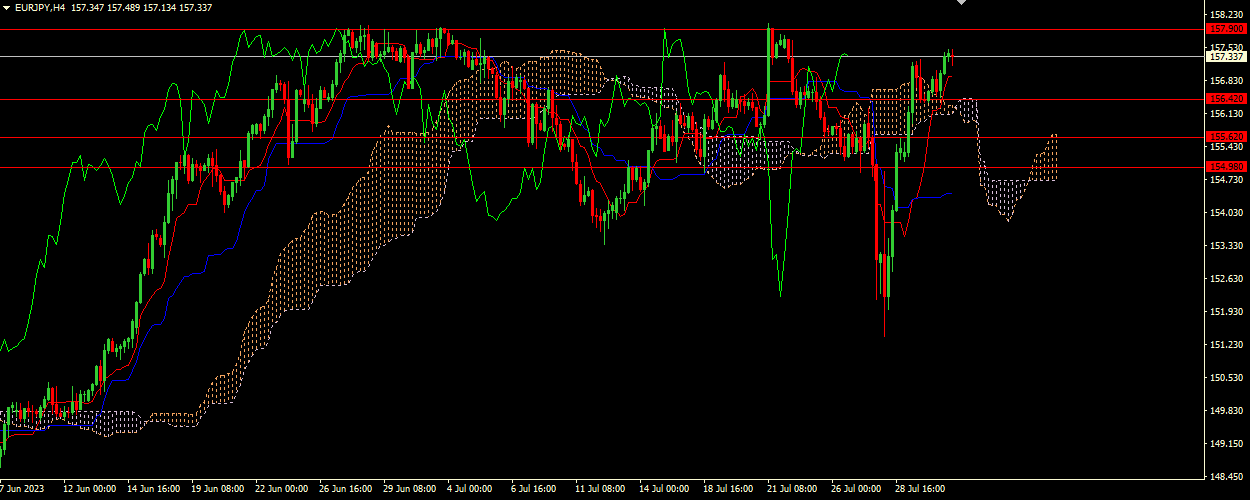Click the 14 Jul 00:00 time label
Screen dimensions: 1250x500
[x=665, y=490]
